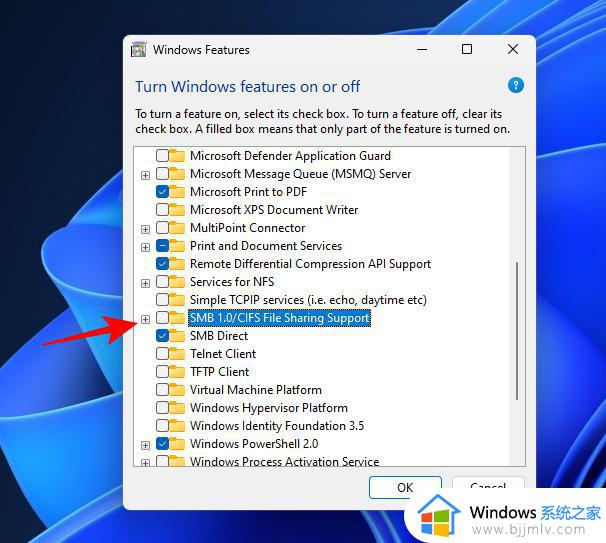Minimize the Windows Features dialog

(x=422, y=49)
